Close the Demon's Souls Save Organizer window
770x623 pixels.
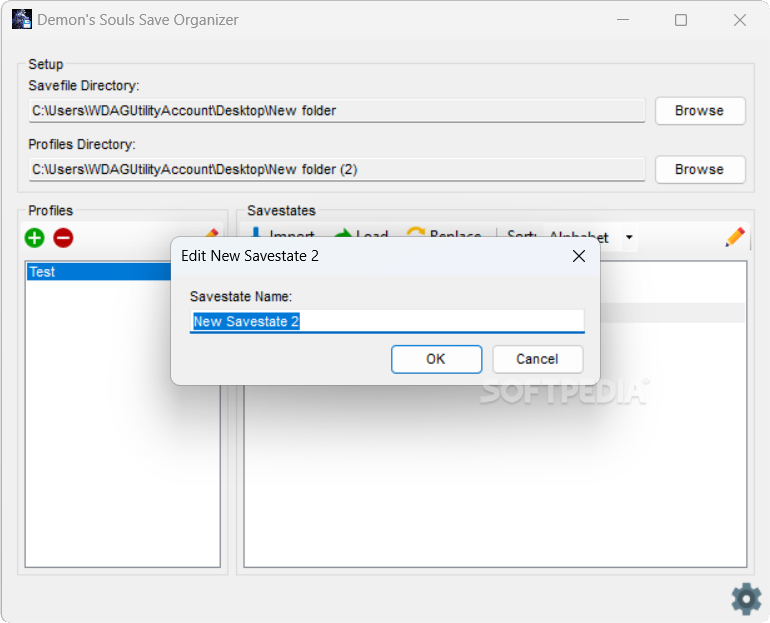point(740,20)
